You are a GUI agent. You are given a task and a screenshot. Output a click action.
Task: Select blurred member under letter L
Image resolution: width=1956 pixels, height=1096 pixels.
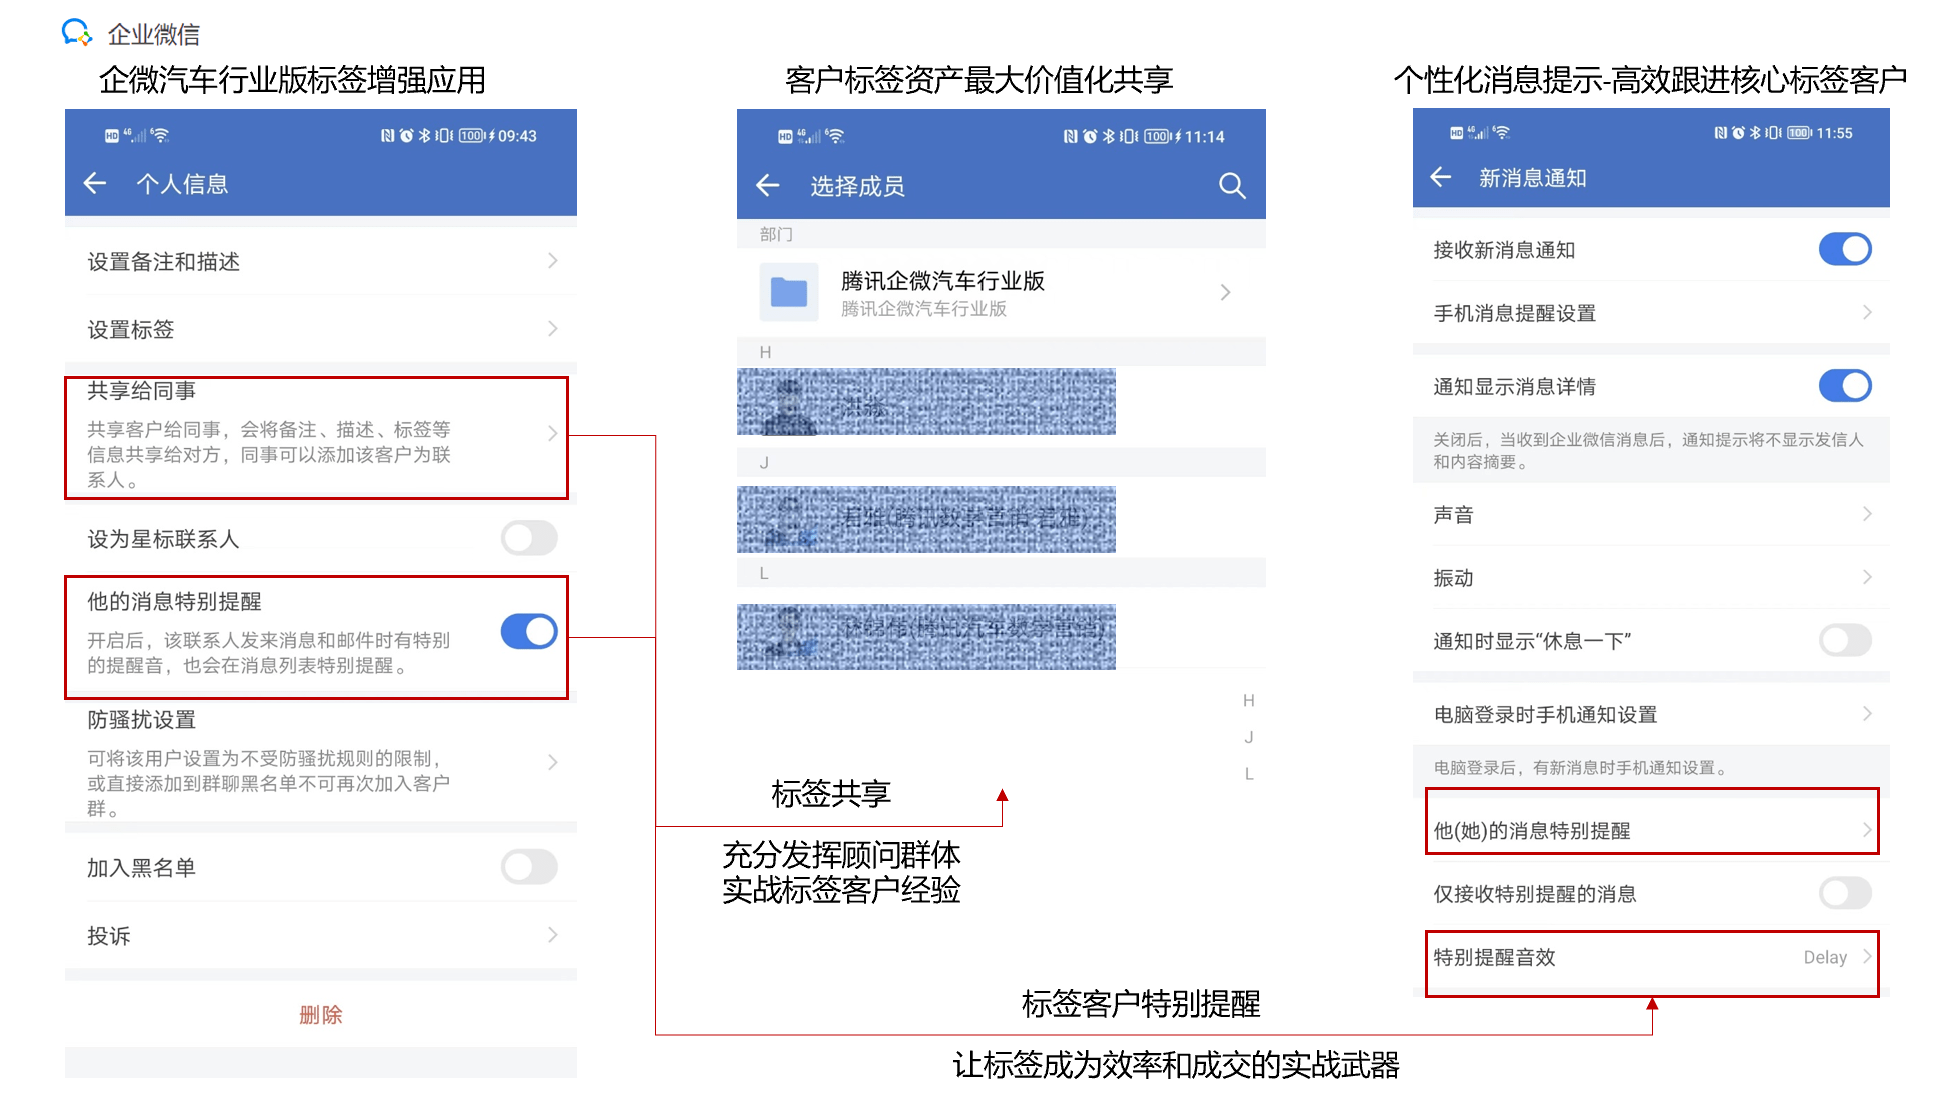[926, 636]
